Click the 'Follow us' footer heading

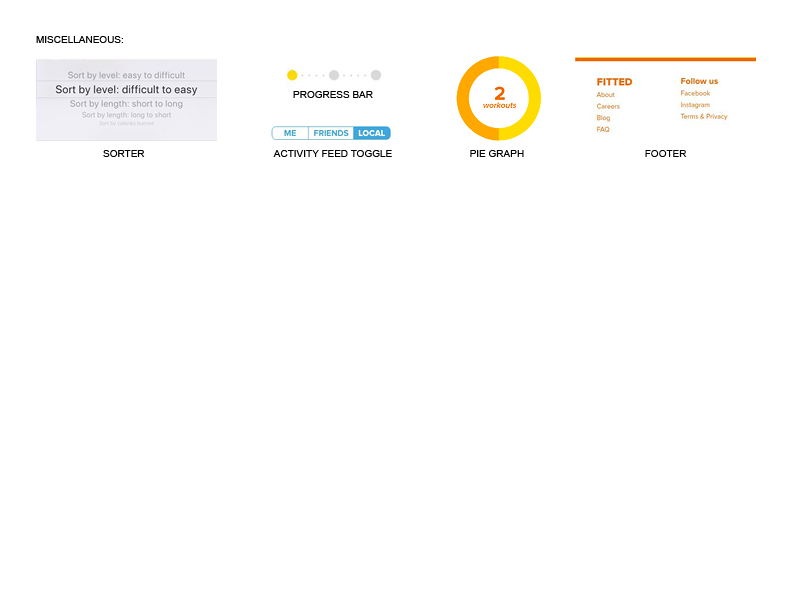point(699,81)
